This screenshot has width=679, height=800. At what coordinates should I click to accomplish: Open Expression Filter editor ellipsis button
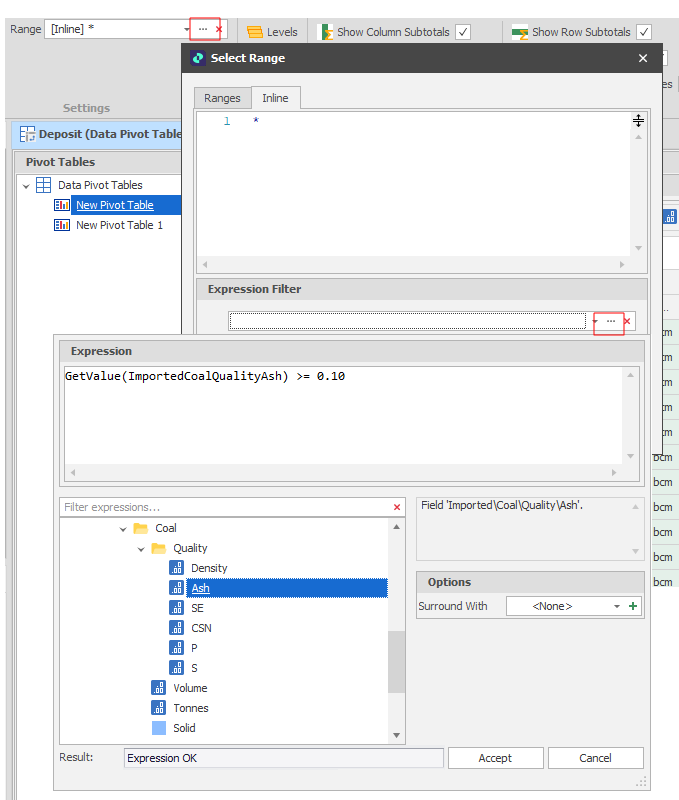(x=609, y=321)
